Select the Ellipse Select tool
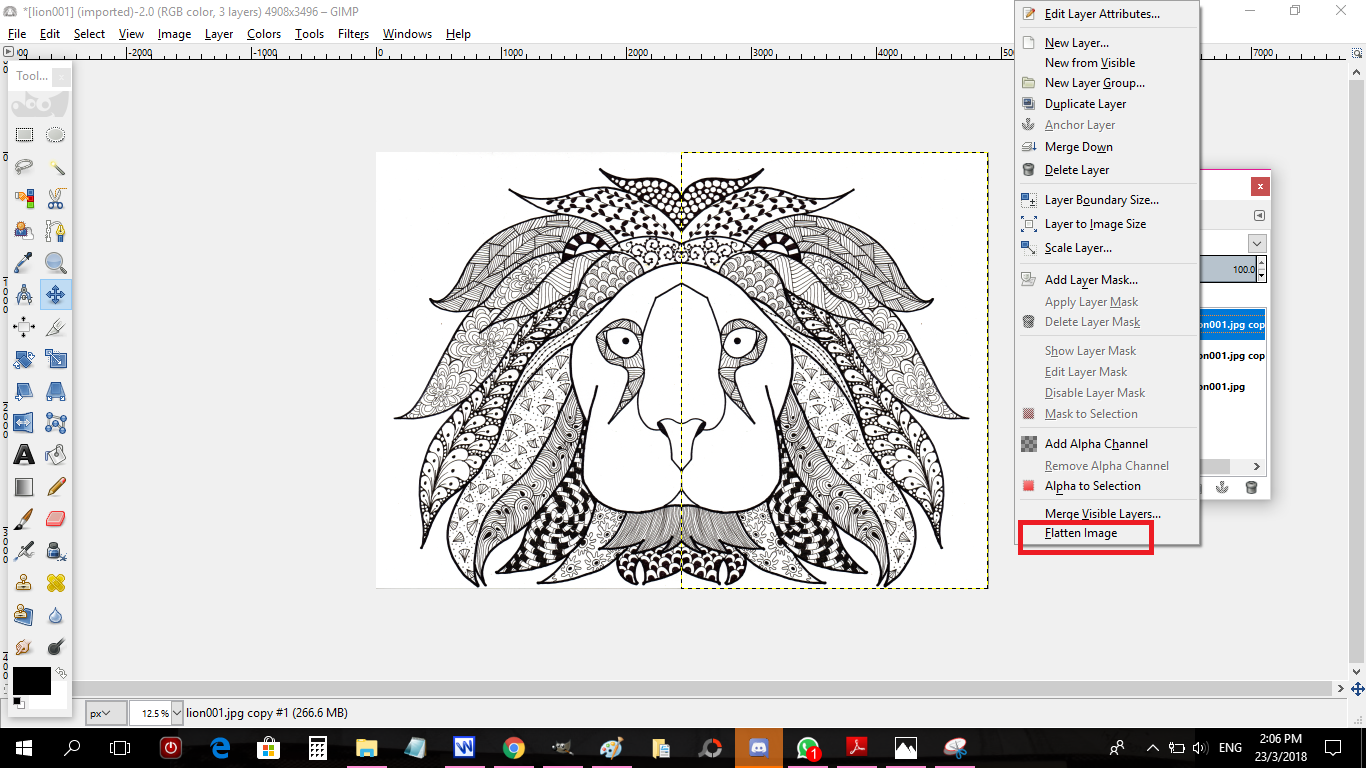 56,135
